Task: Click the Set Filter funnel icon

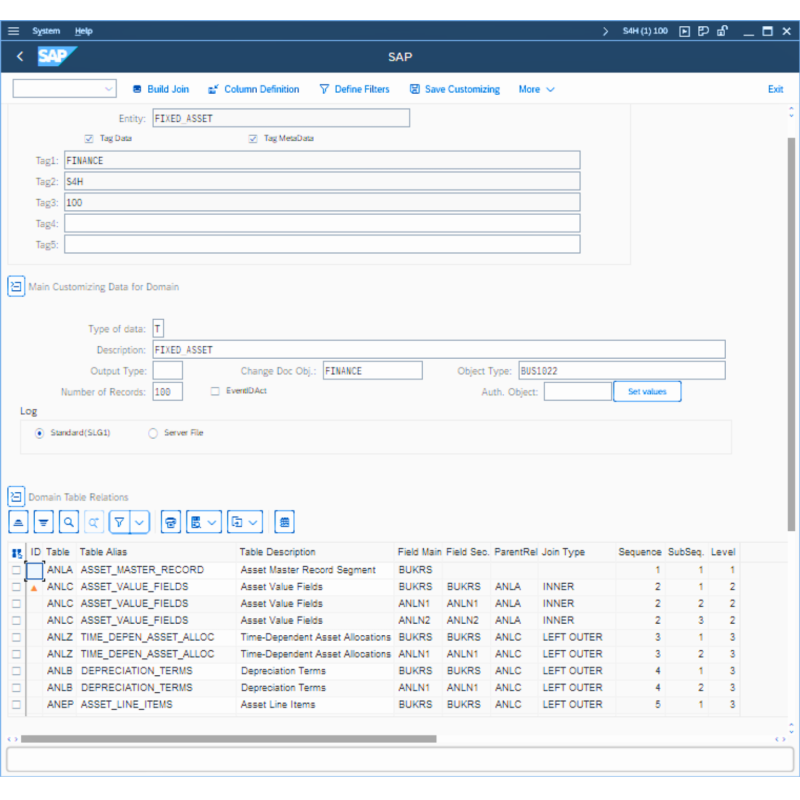Action: 119,522
